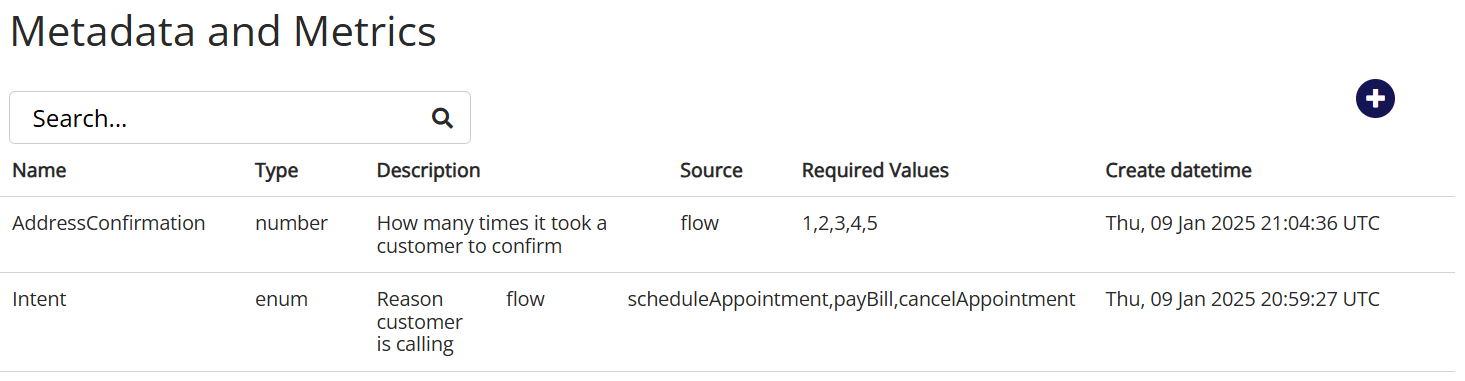Click the Description column header
This screenshot has height=381, width=1465.
click(x=428, y=170)
